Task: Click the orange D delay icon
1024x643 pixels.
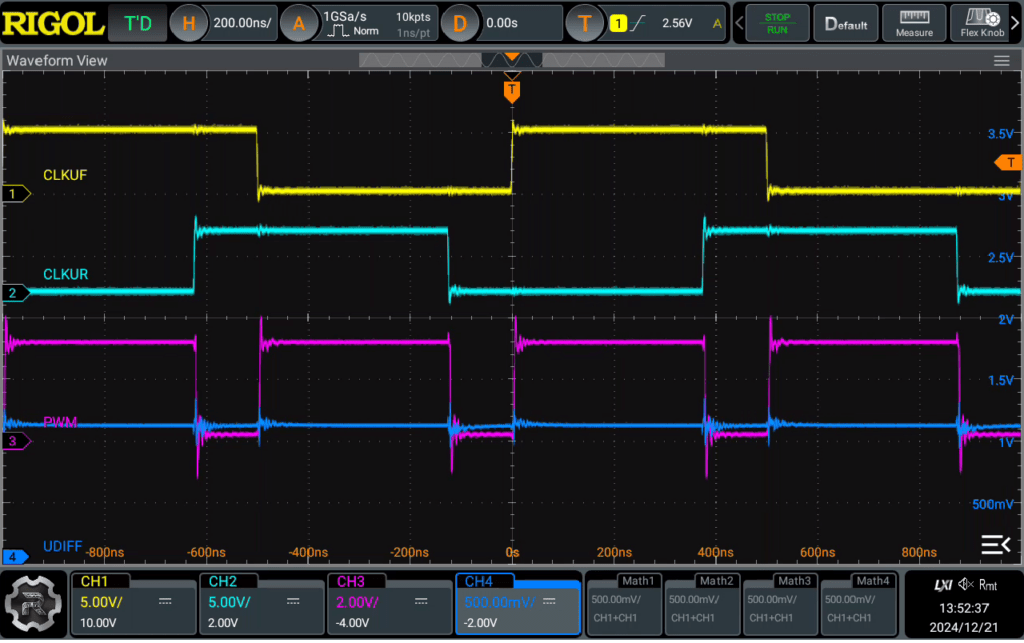Action: click(459, 24)
